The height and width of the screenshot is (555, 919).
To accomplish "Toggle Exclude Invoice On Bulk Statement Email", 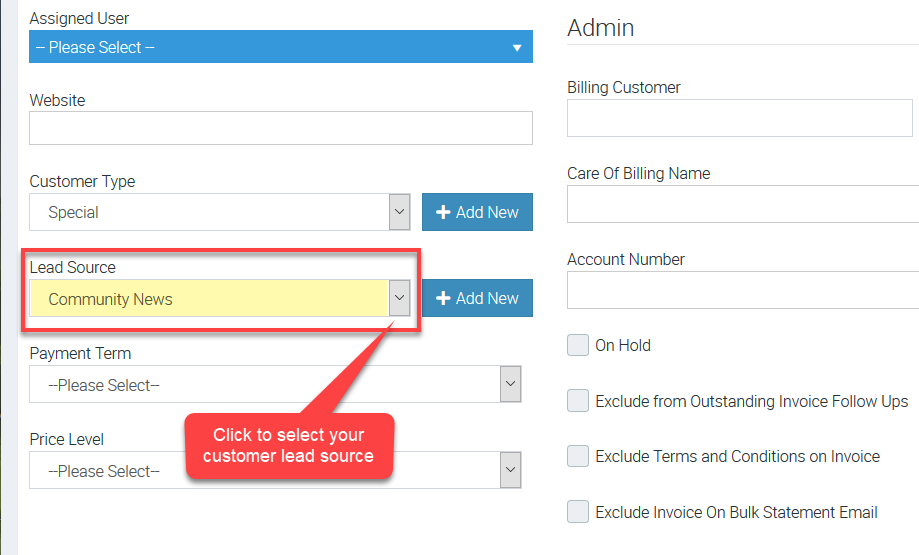I will coord(578,512).
